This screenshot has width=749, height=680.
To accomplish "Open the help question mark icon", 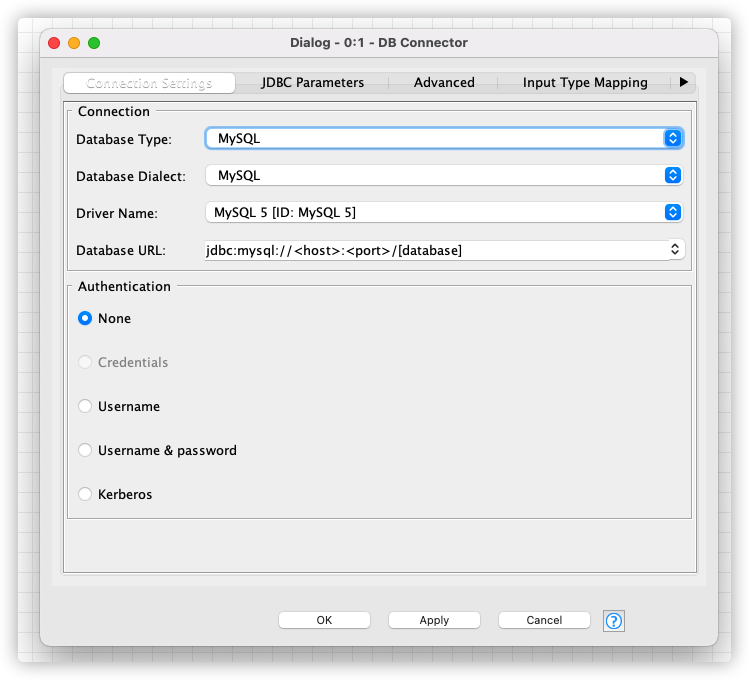I will click(x=613, y=621).
